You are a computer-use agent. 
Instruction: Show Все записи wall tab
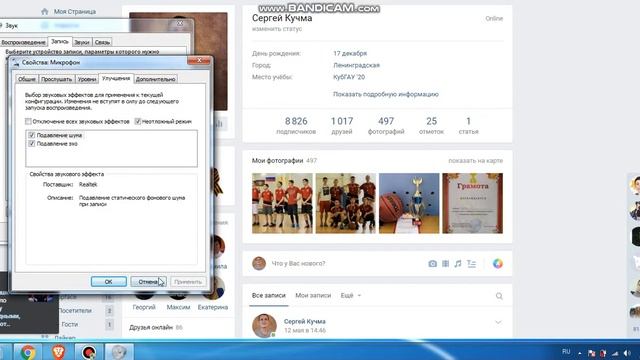pyautogui.click(x=269, y=296)
